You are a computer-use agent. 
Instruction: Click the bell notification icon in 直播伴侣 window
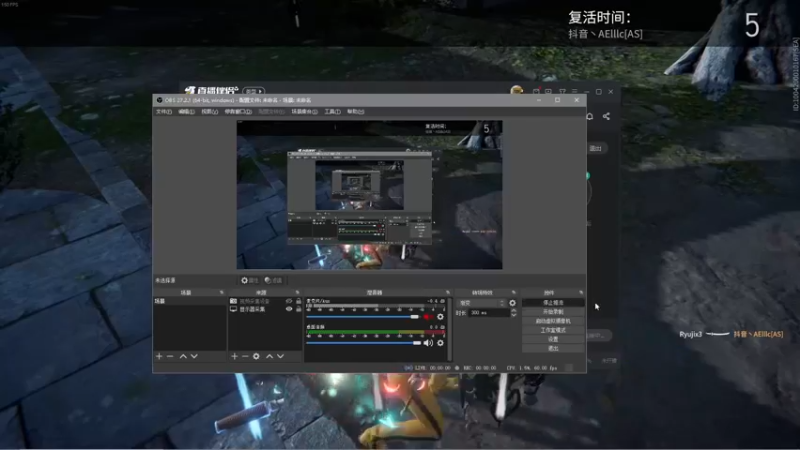click(x=589, y=116)
